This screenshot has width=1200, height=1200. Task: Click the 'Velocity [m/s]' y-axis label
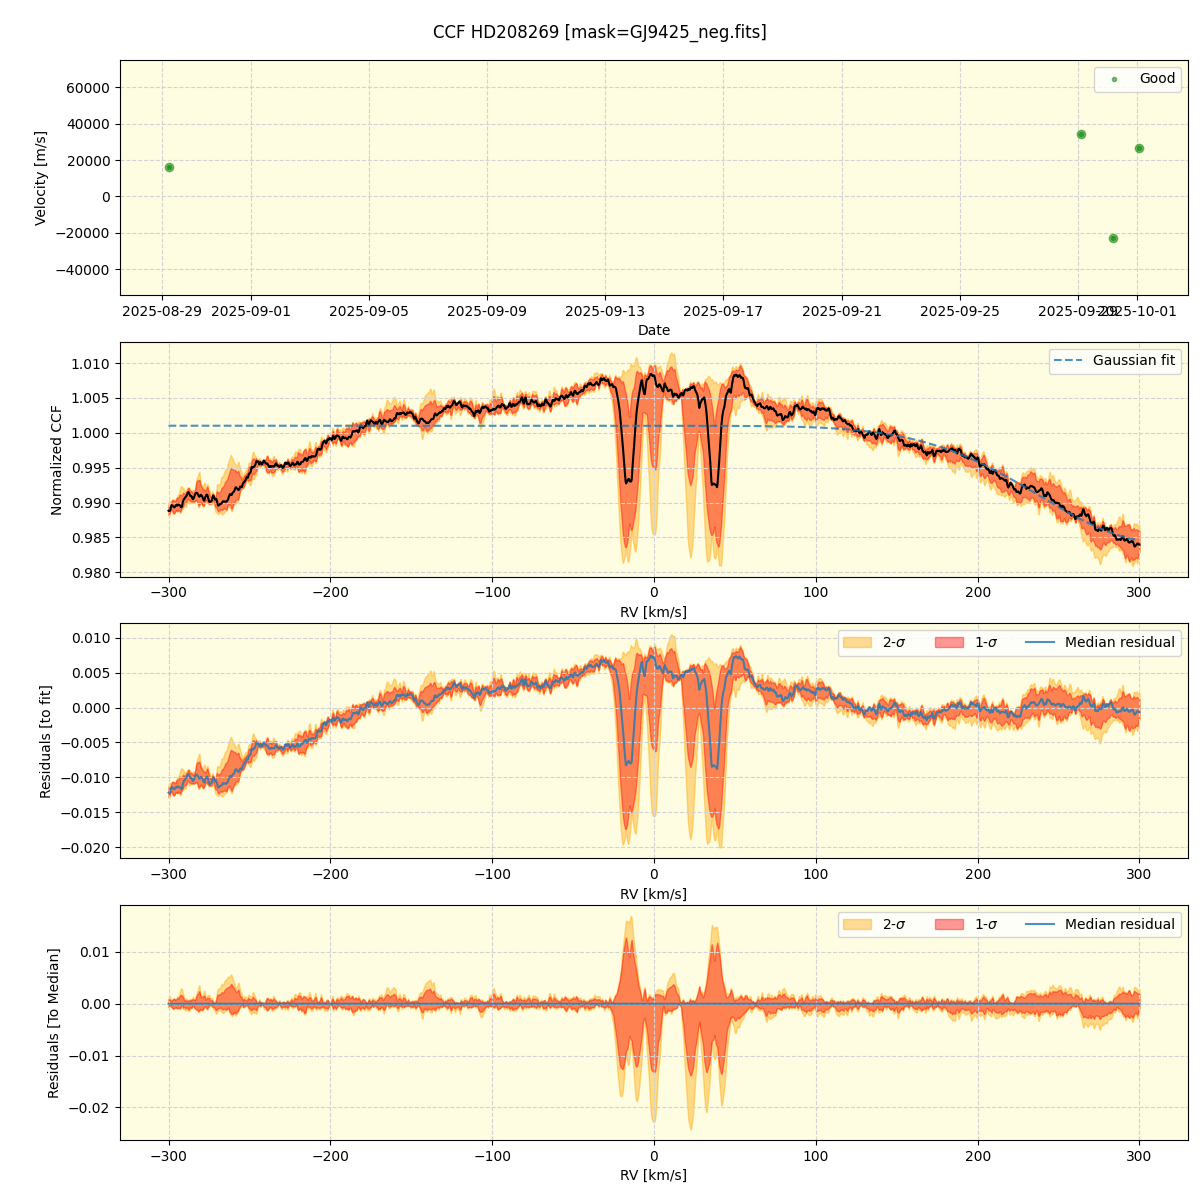coord(41,178)
